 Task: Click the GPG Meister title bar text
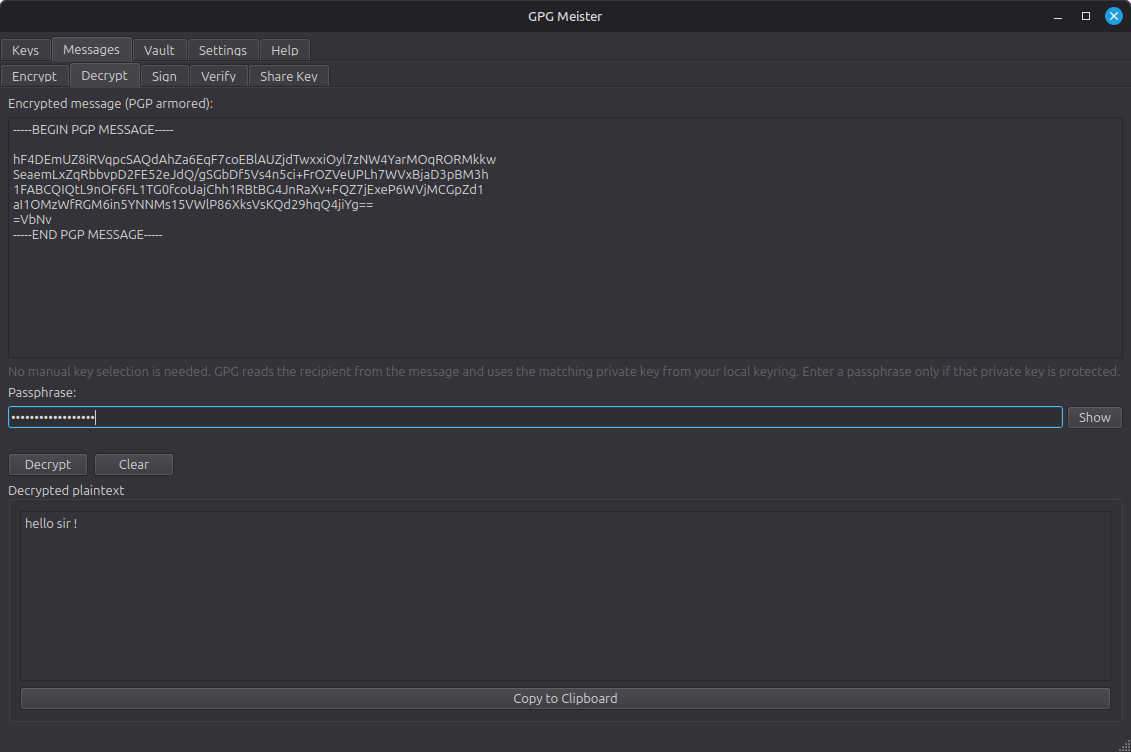[565, 16]
